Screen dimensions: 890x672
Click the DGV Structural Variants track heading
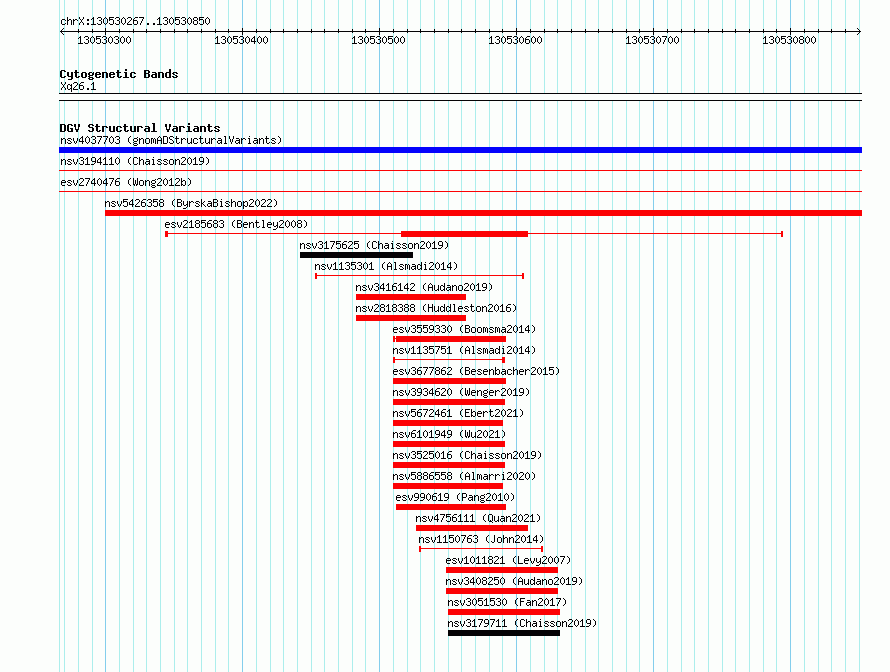[x=140, y=128]
